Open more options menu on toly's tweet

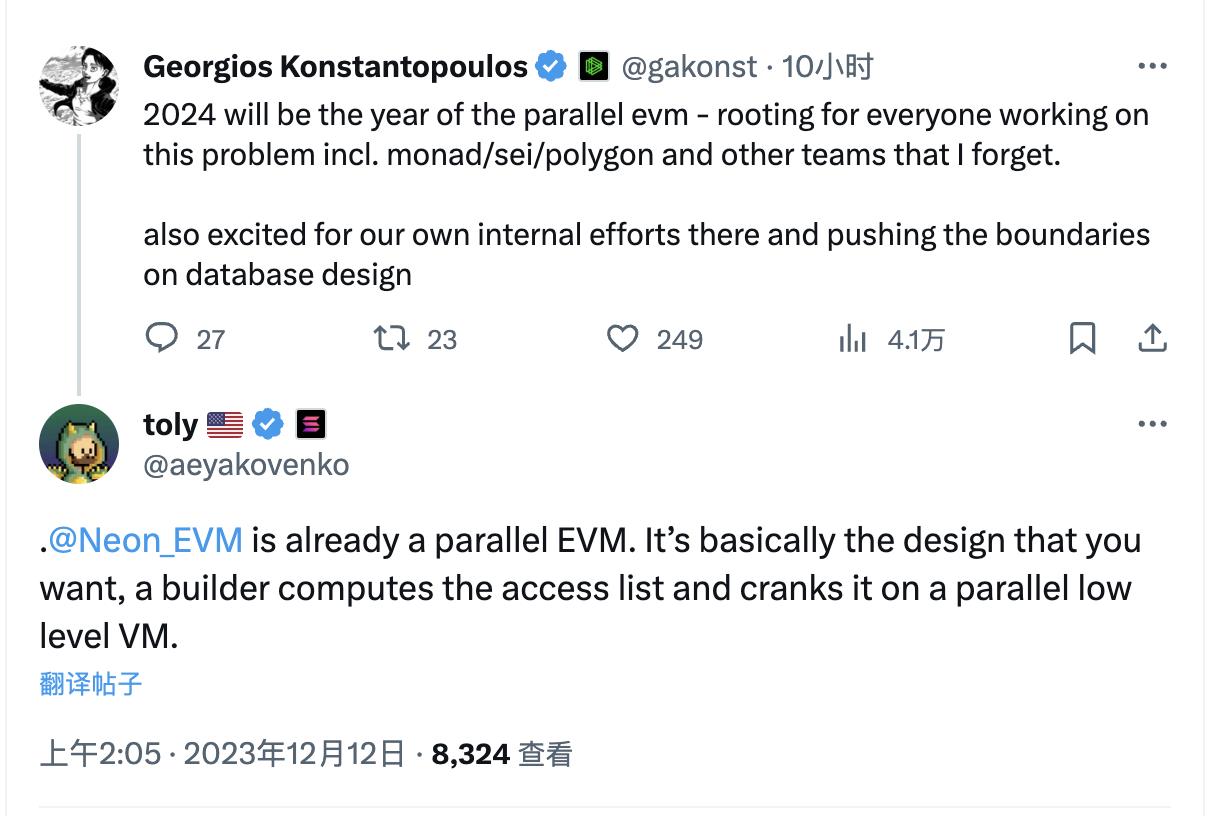click(1152, 425)
